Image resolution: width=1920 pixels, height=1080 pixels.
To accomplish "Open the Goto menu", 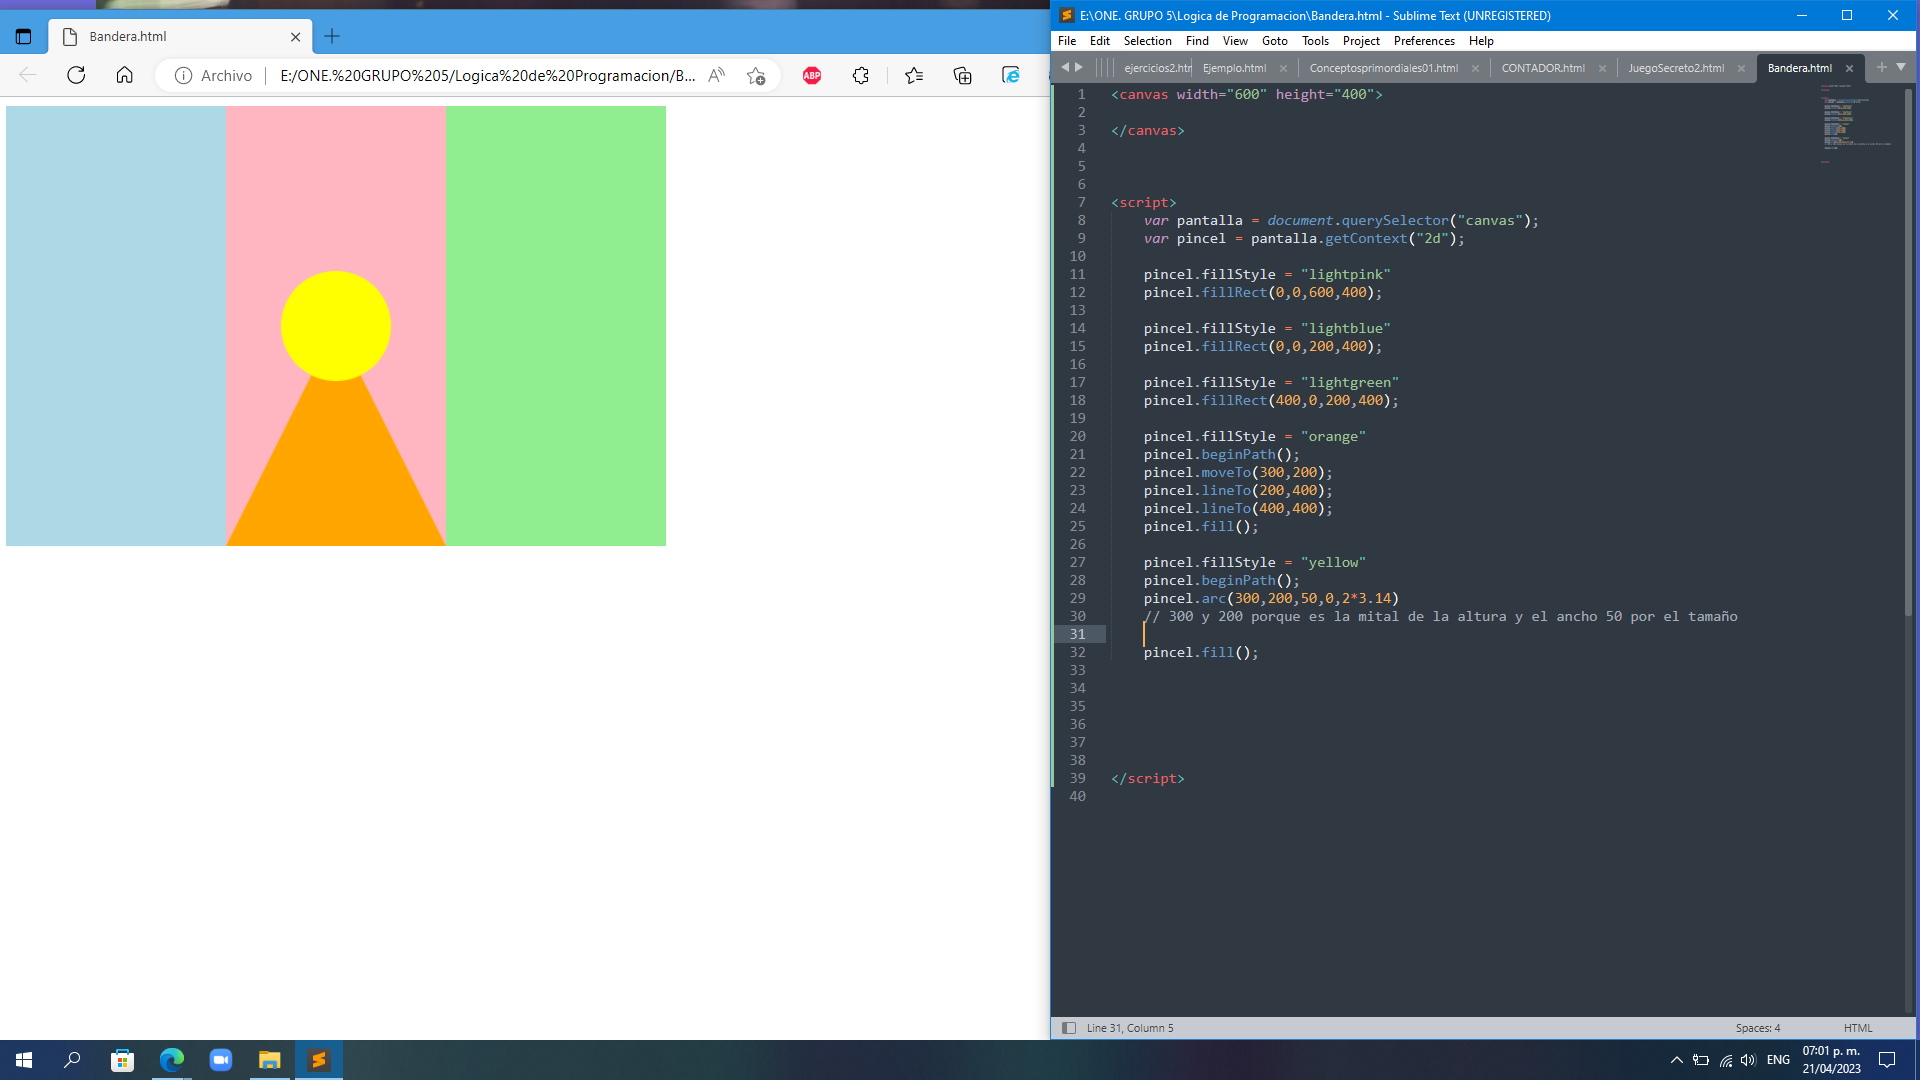I will (1275, 41).
